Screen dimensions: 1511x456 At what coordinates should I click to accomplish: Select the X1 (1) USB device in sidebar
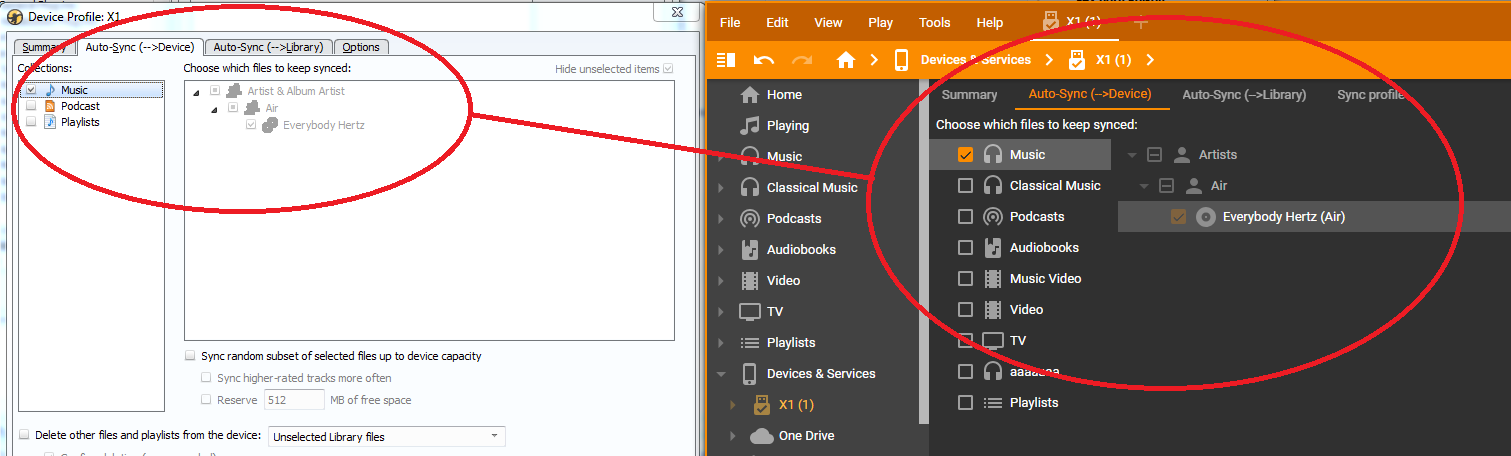pos(762,405)
